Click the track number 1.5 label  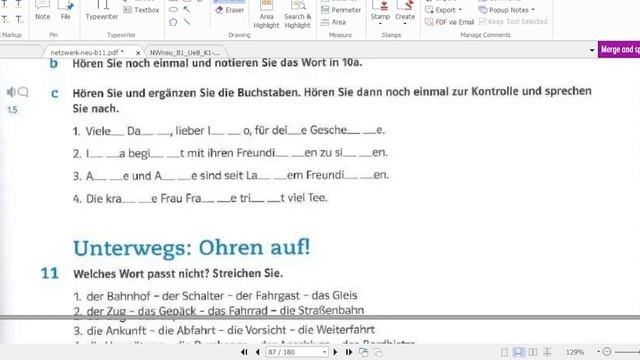(x=12, y=110)
